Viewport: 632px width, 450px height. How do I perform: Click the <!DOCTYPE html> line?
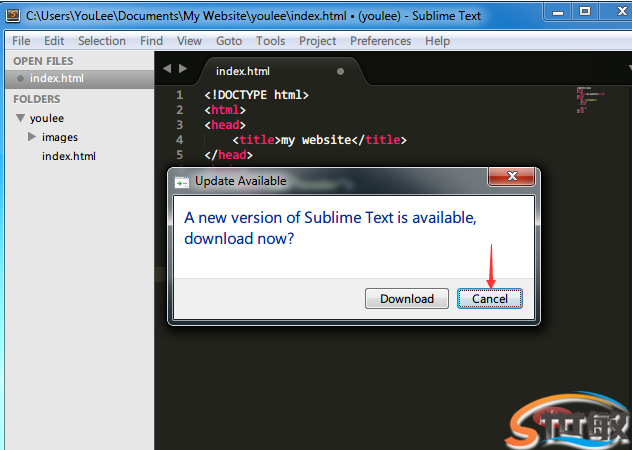256,95
